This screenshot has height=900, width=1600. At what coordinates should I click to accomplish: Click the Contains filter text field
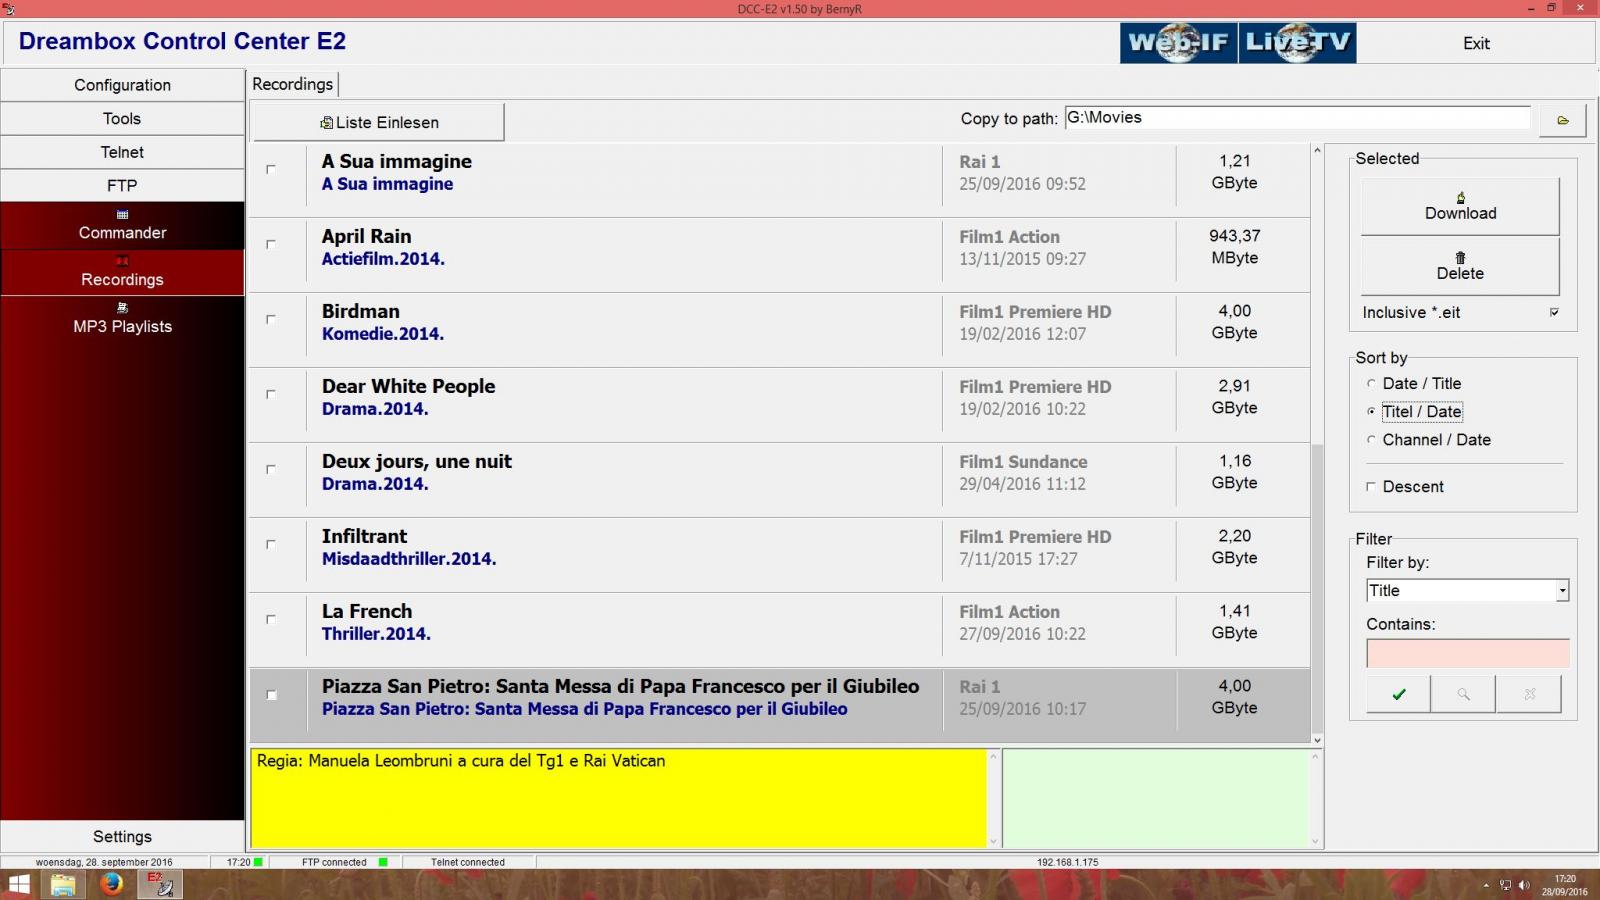[1467, 653]
